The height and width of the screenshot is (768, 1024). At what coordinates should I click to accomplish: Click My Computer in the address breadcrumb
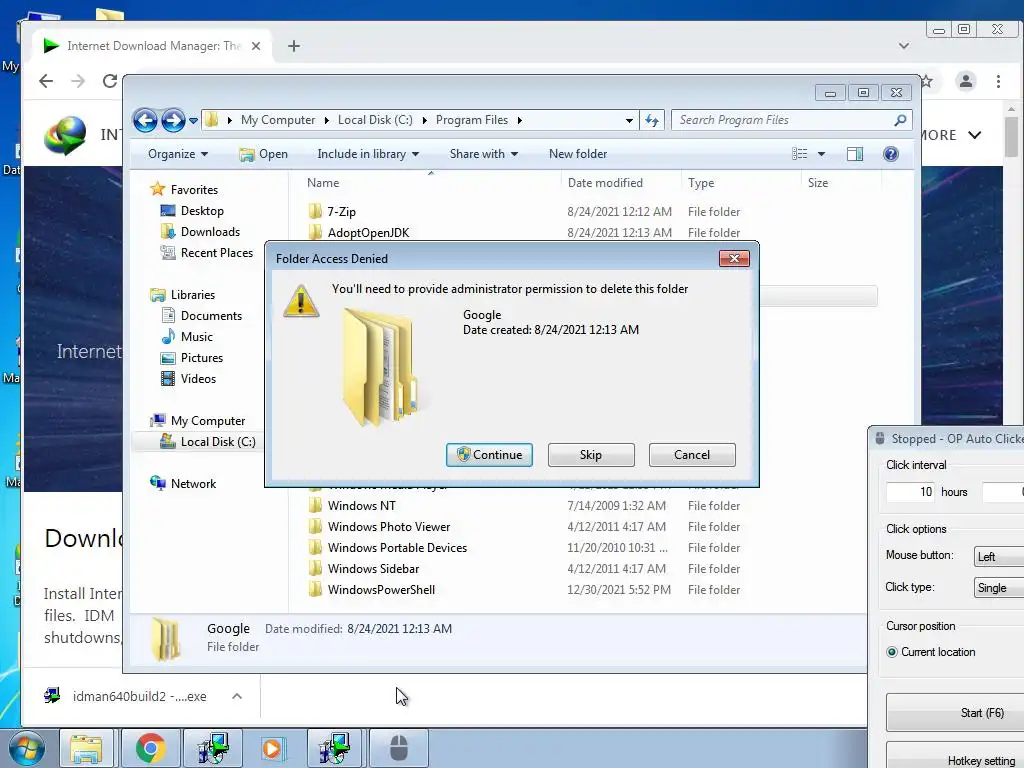278,120
